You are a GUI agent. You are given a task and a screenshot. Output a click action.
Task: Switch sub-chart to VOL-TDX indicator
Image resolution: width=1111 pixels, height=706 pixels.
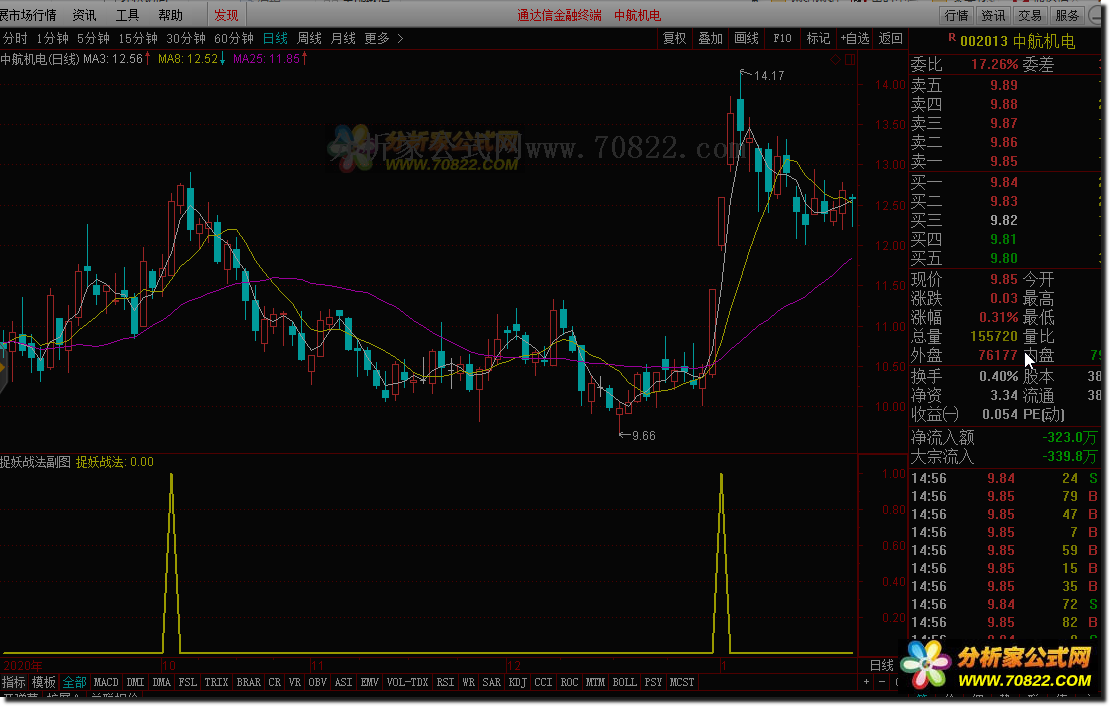[408, 682]
